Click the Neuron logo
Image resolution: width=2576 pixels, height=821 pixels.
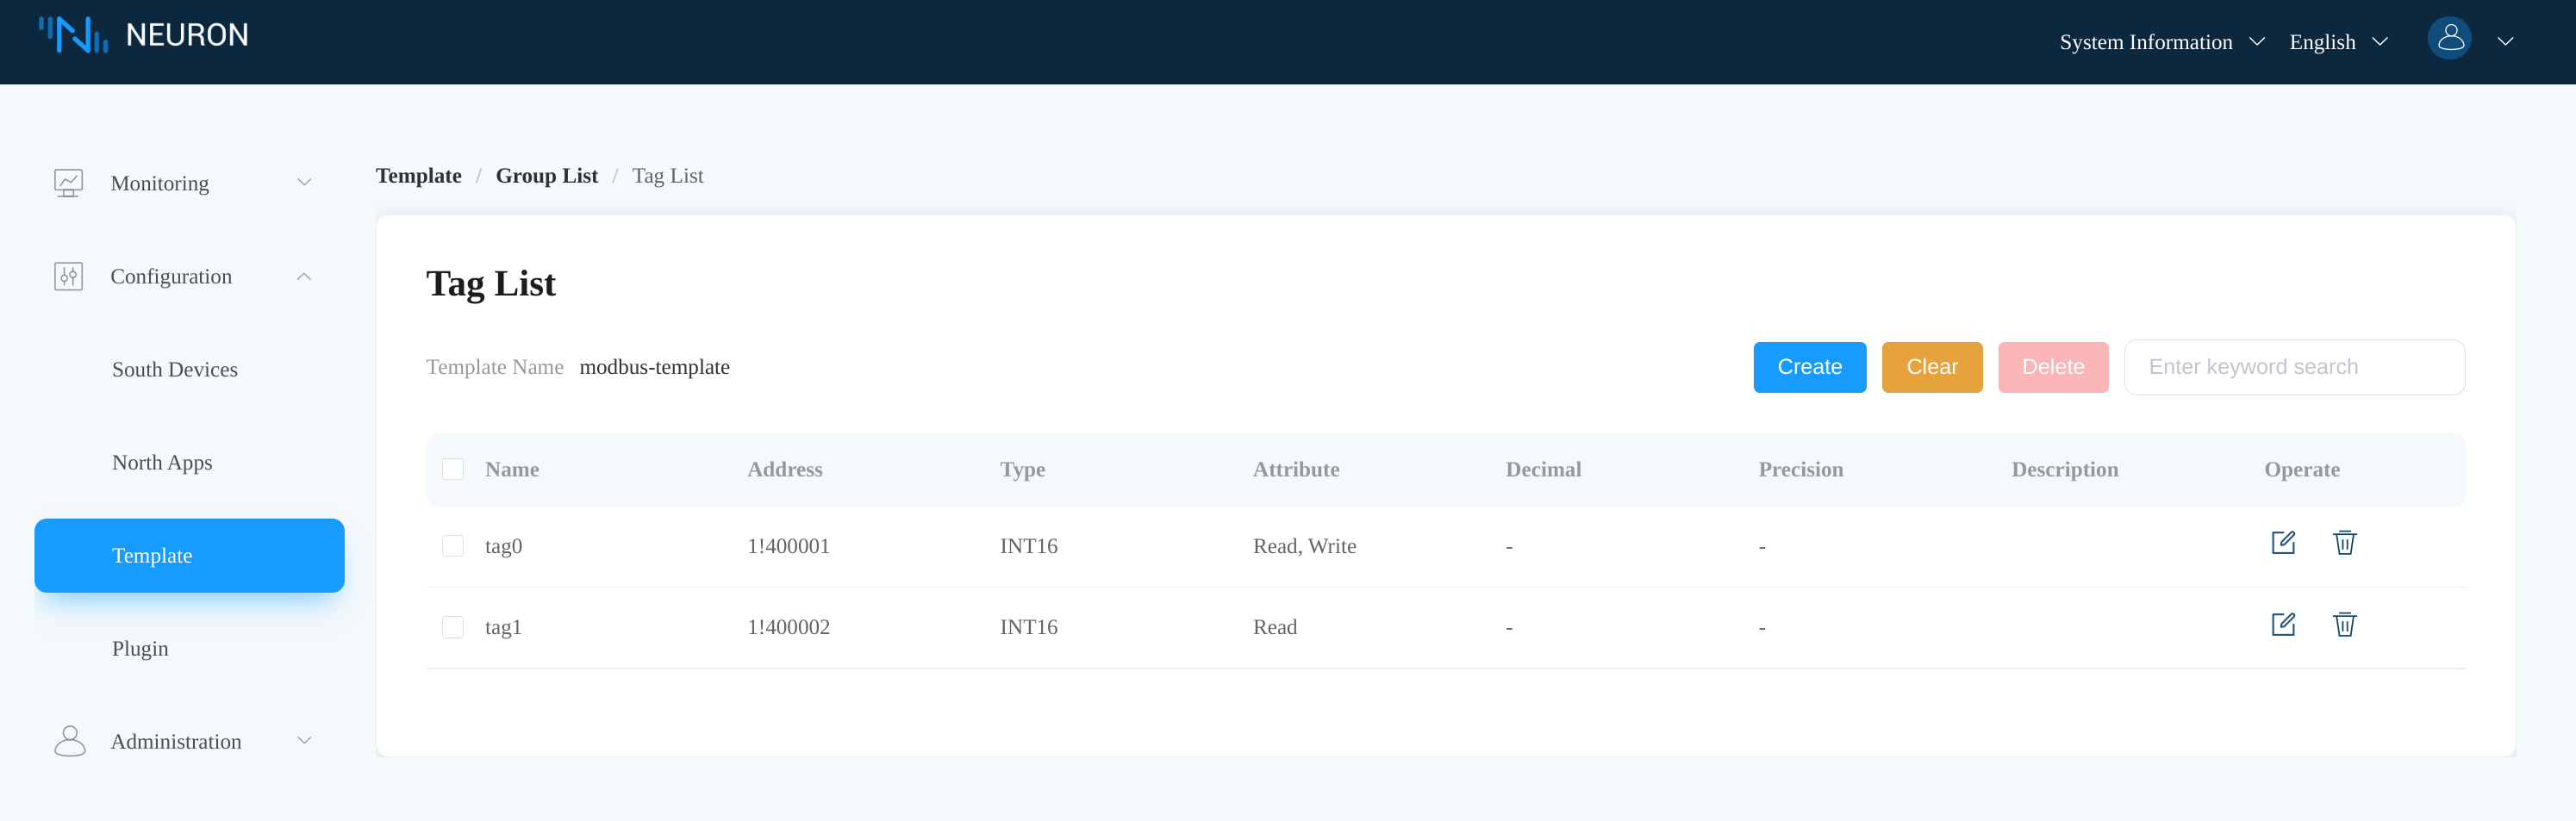(x=143, y=35)
